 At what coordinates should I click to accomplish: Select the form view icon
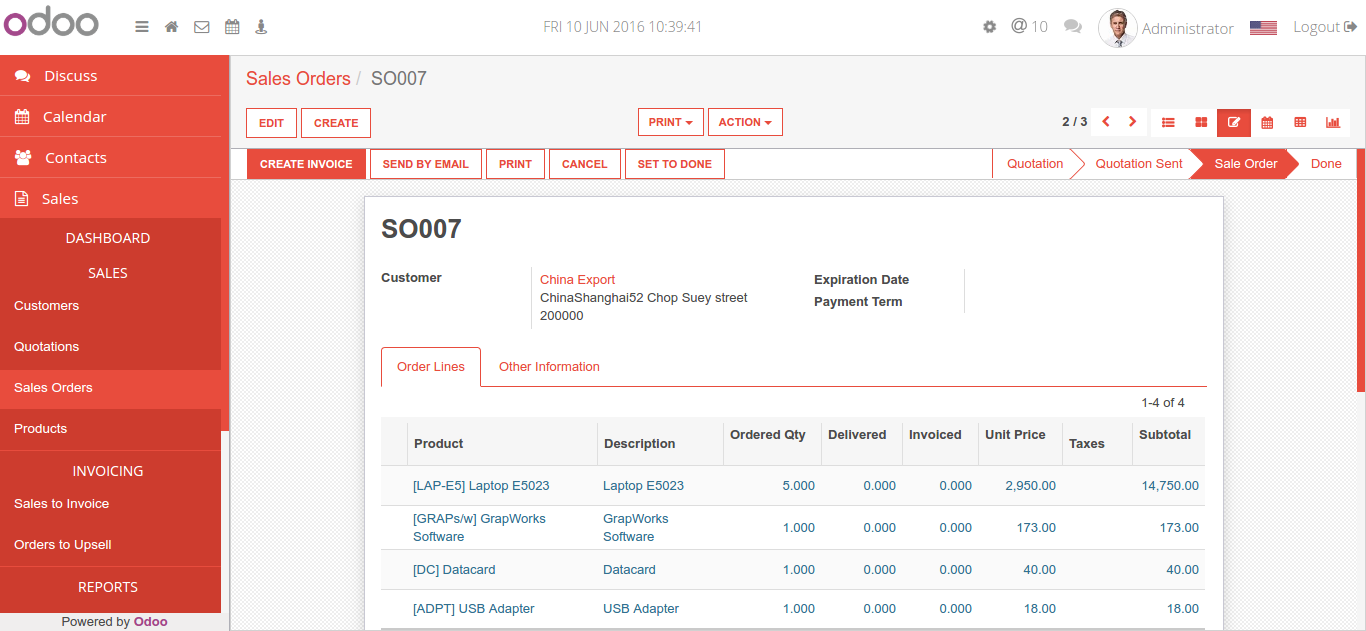(1234, 123)
